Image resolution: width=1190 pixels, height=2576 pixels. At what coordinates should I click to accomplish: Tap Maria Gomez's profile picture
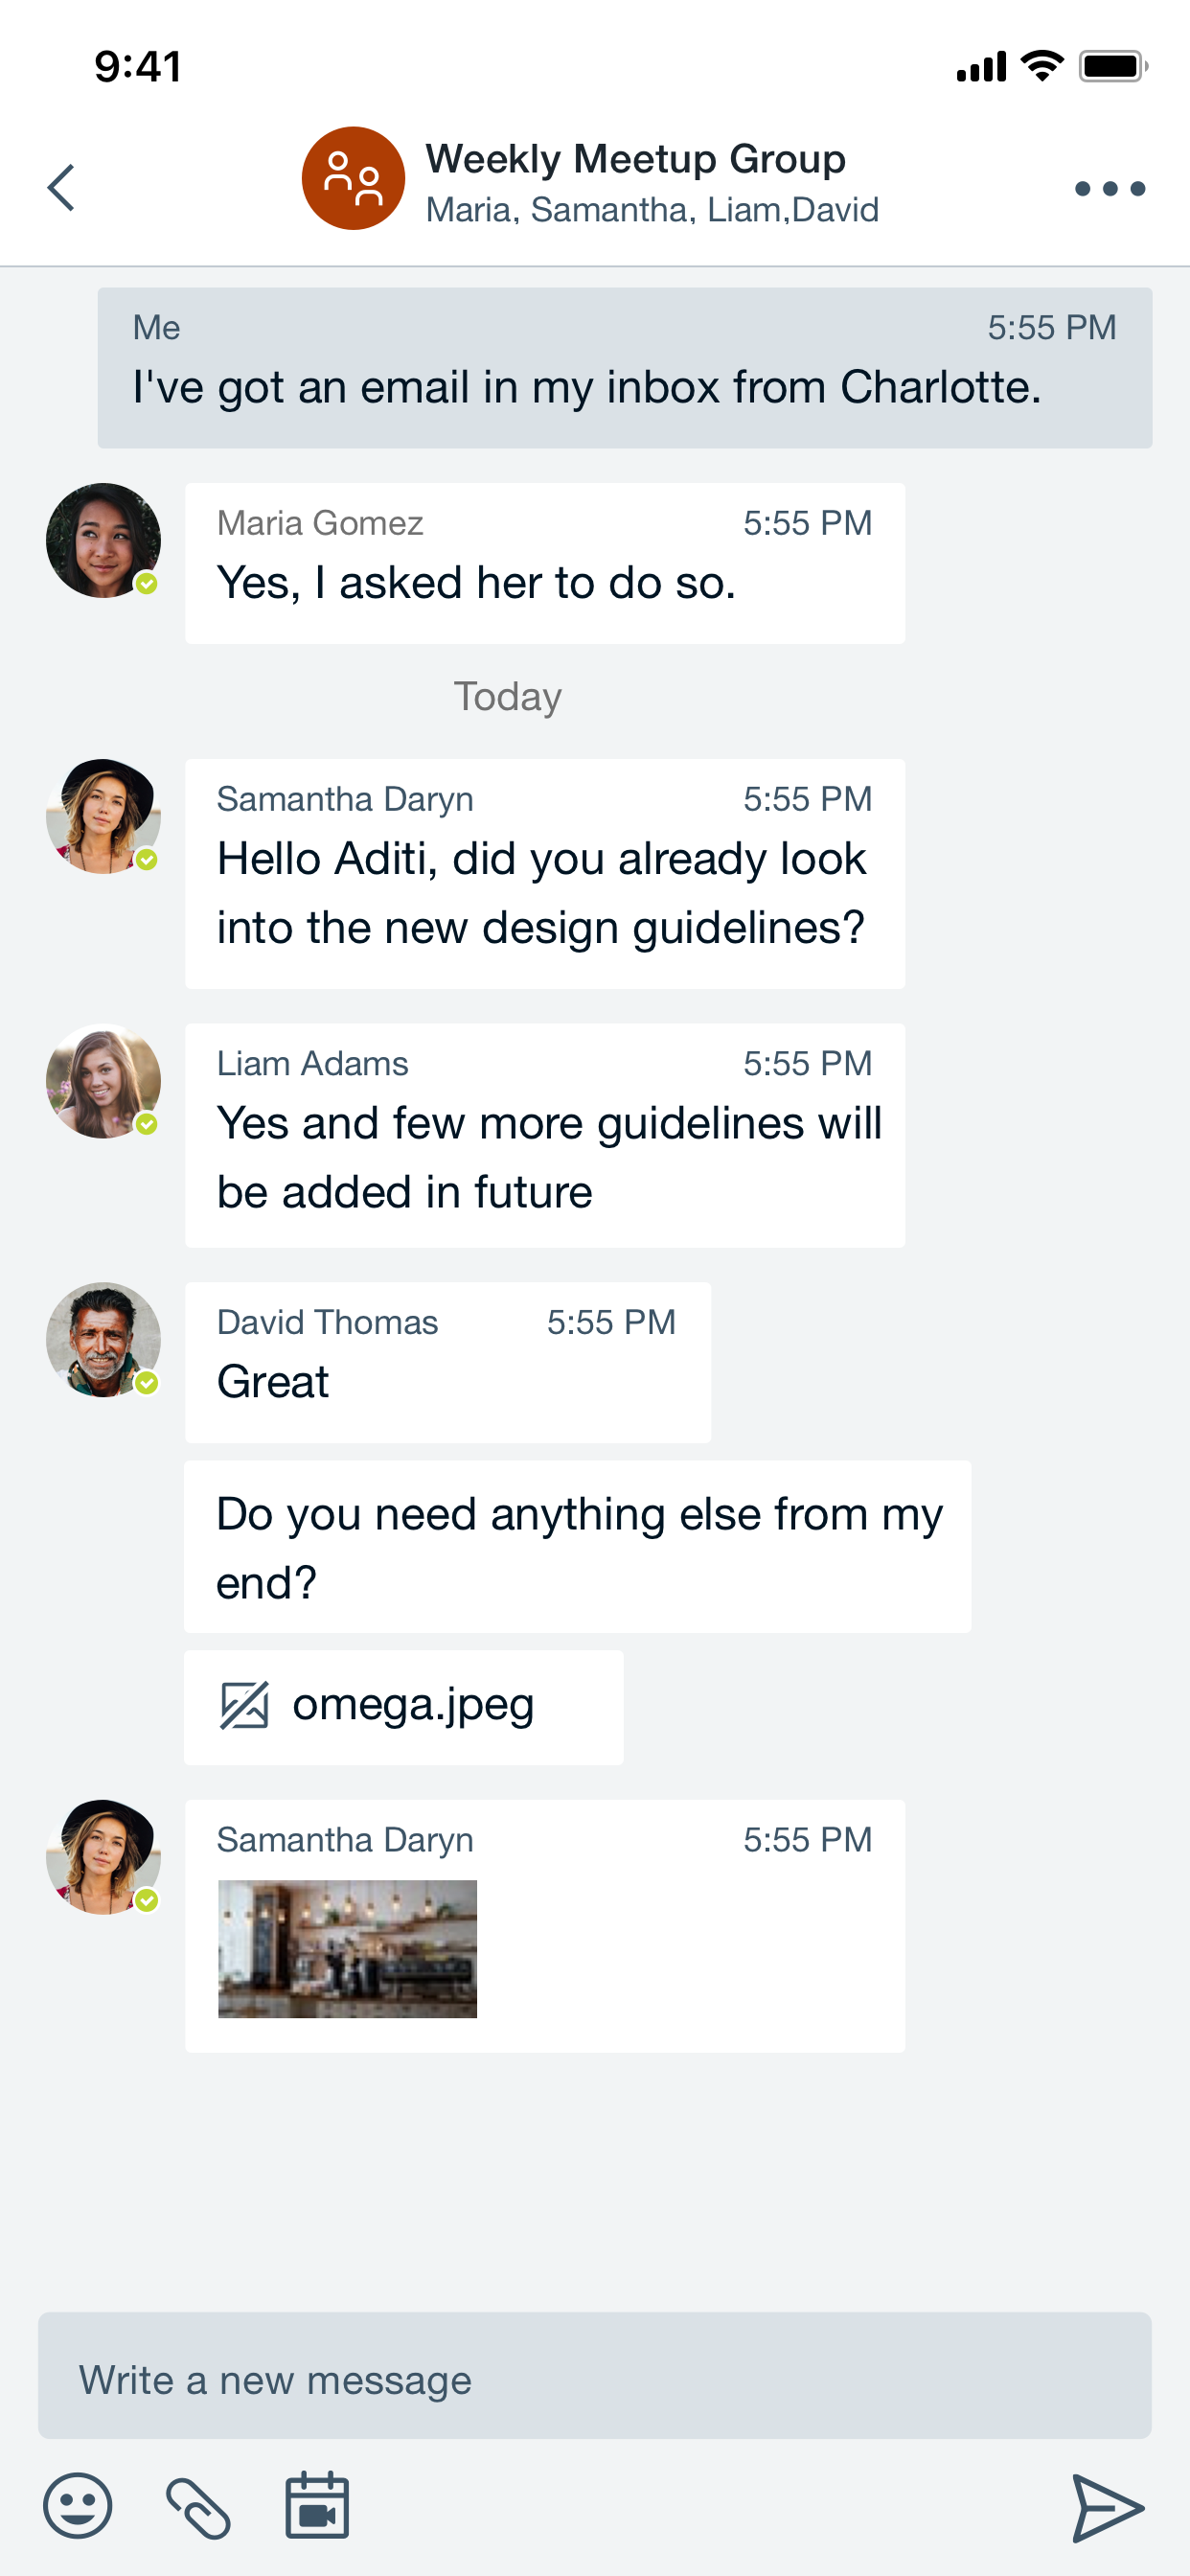[x=104, y=541]
